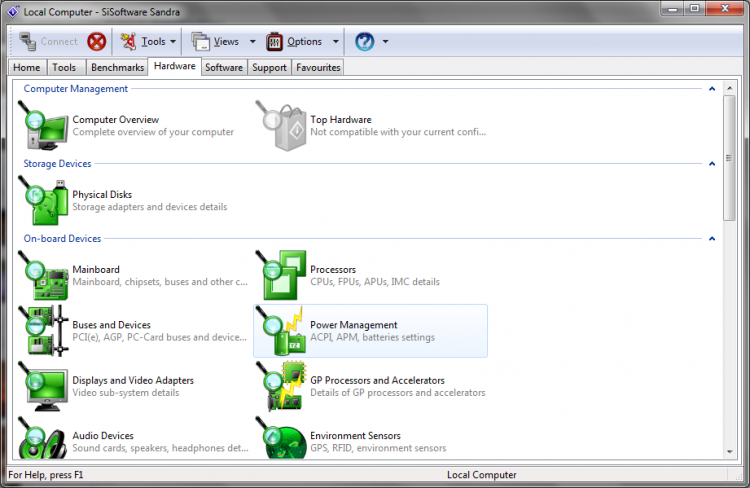This screenshot has height=488, width=750.
Task: Open the Environment Sensors icon
Action: pos(281,438)
